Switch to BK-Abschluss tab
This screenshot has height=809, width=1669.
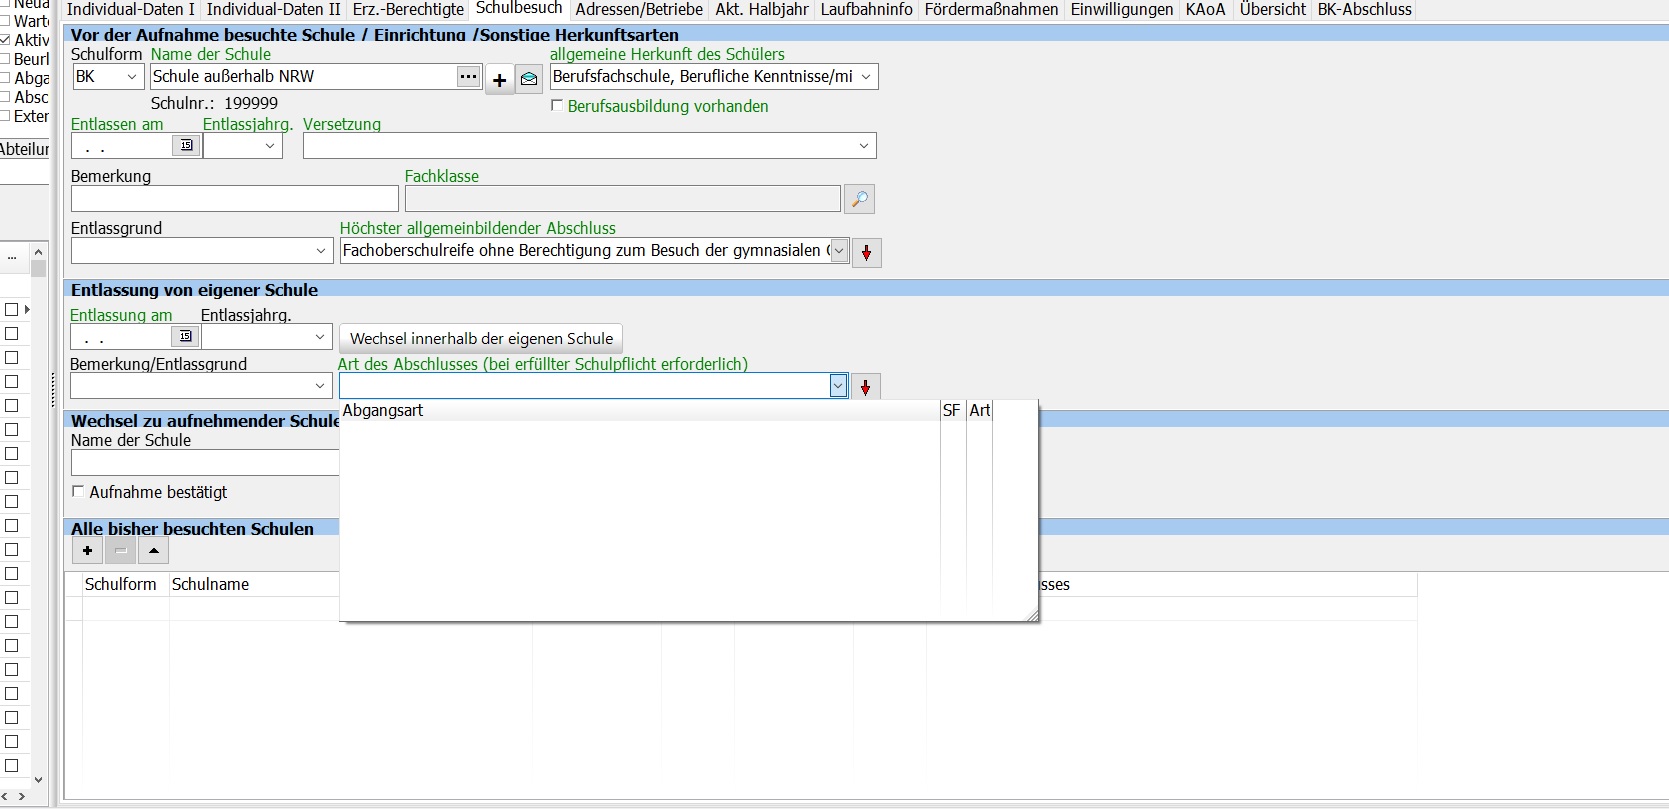pos(1364,10)
